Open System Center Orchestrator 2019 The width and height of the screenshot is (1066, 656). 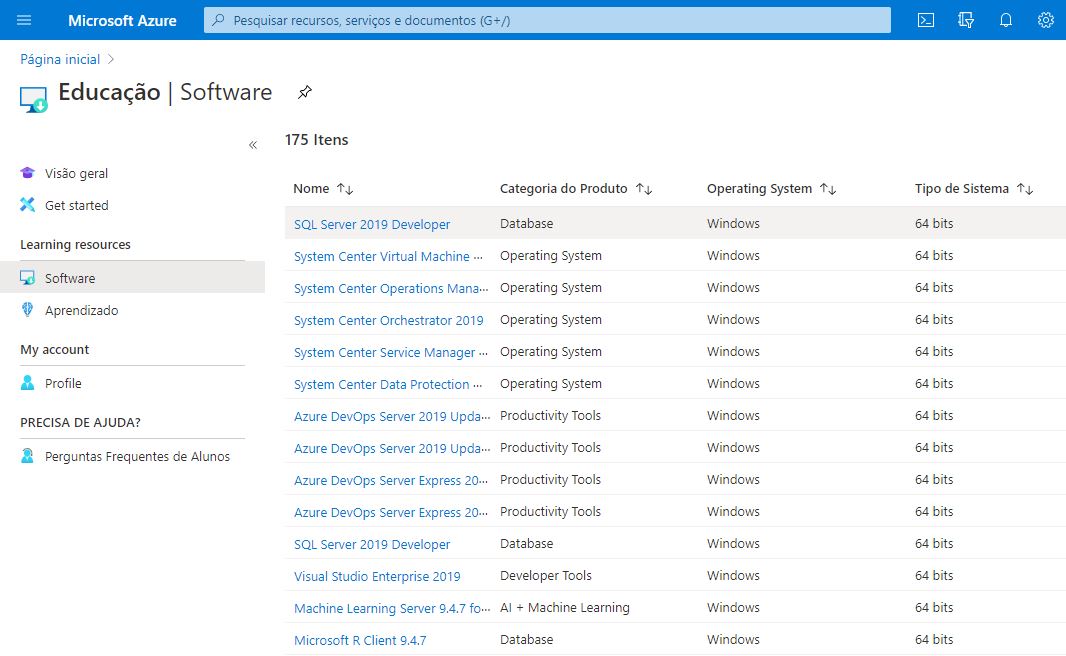(x=388, y=320)
